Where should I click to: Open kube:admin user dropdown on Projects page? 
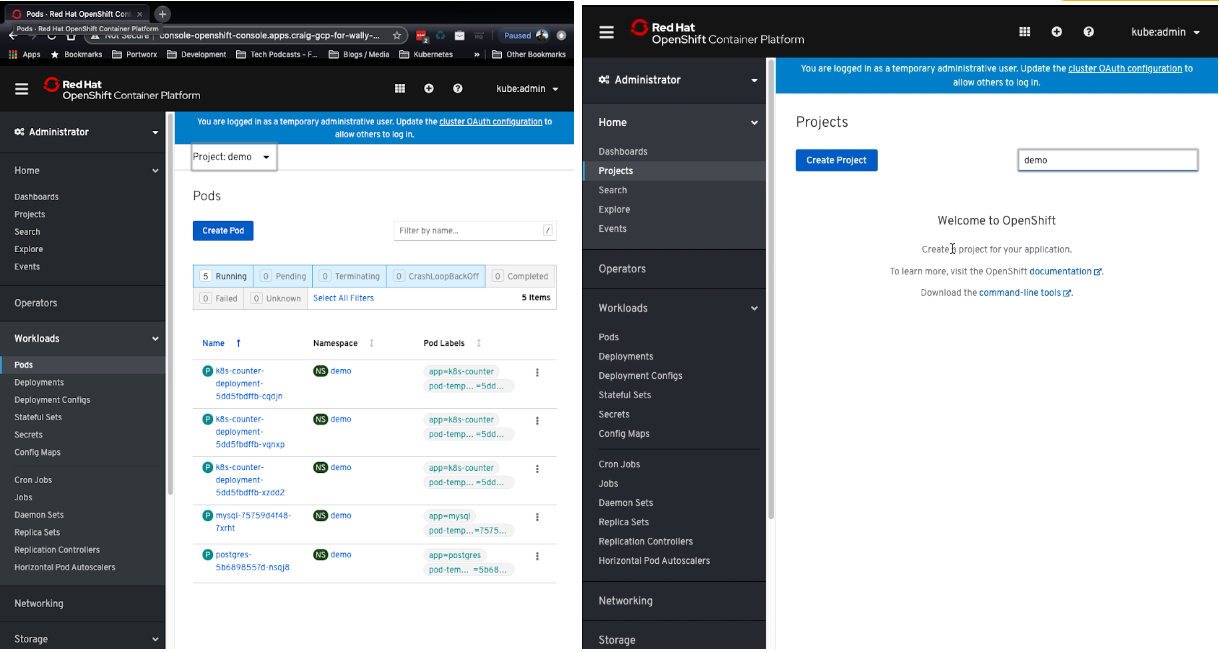click(1165, 32)
